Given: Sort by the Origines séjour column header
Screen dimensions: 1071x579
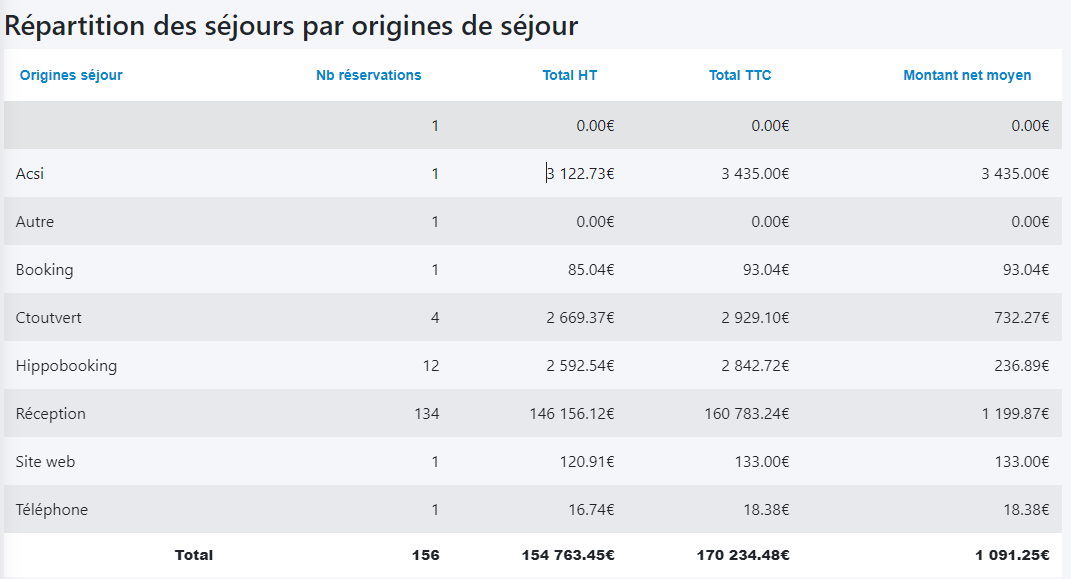Looking at the screenshot, I should tap(71, 75).
